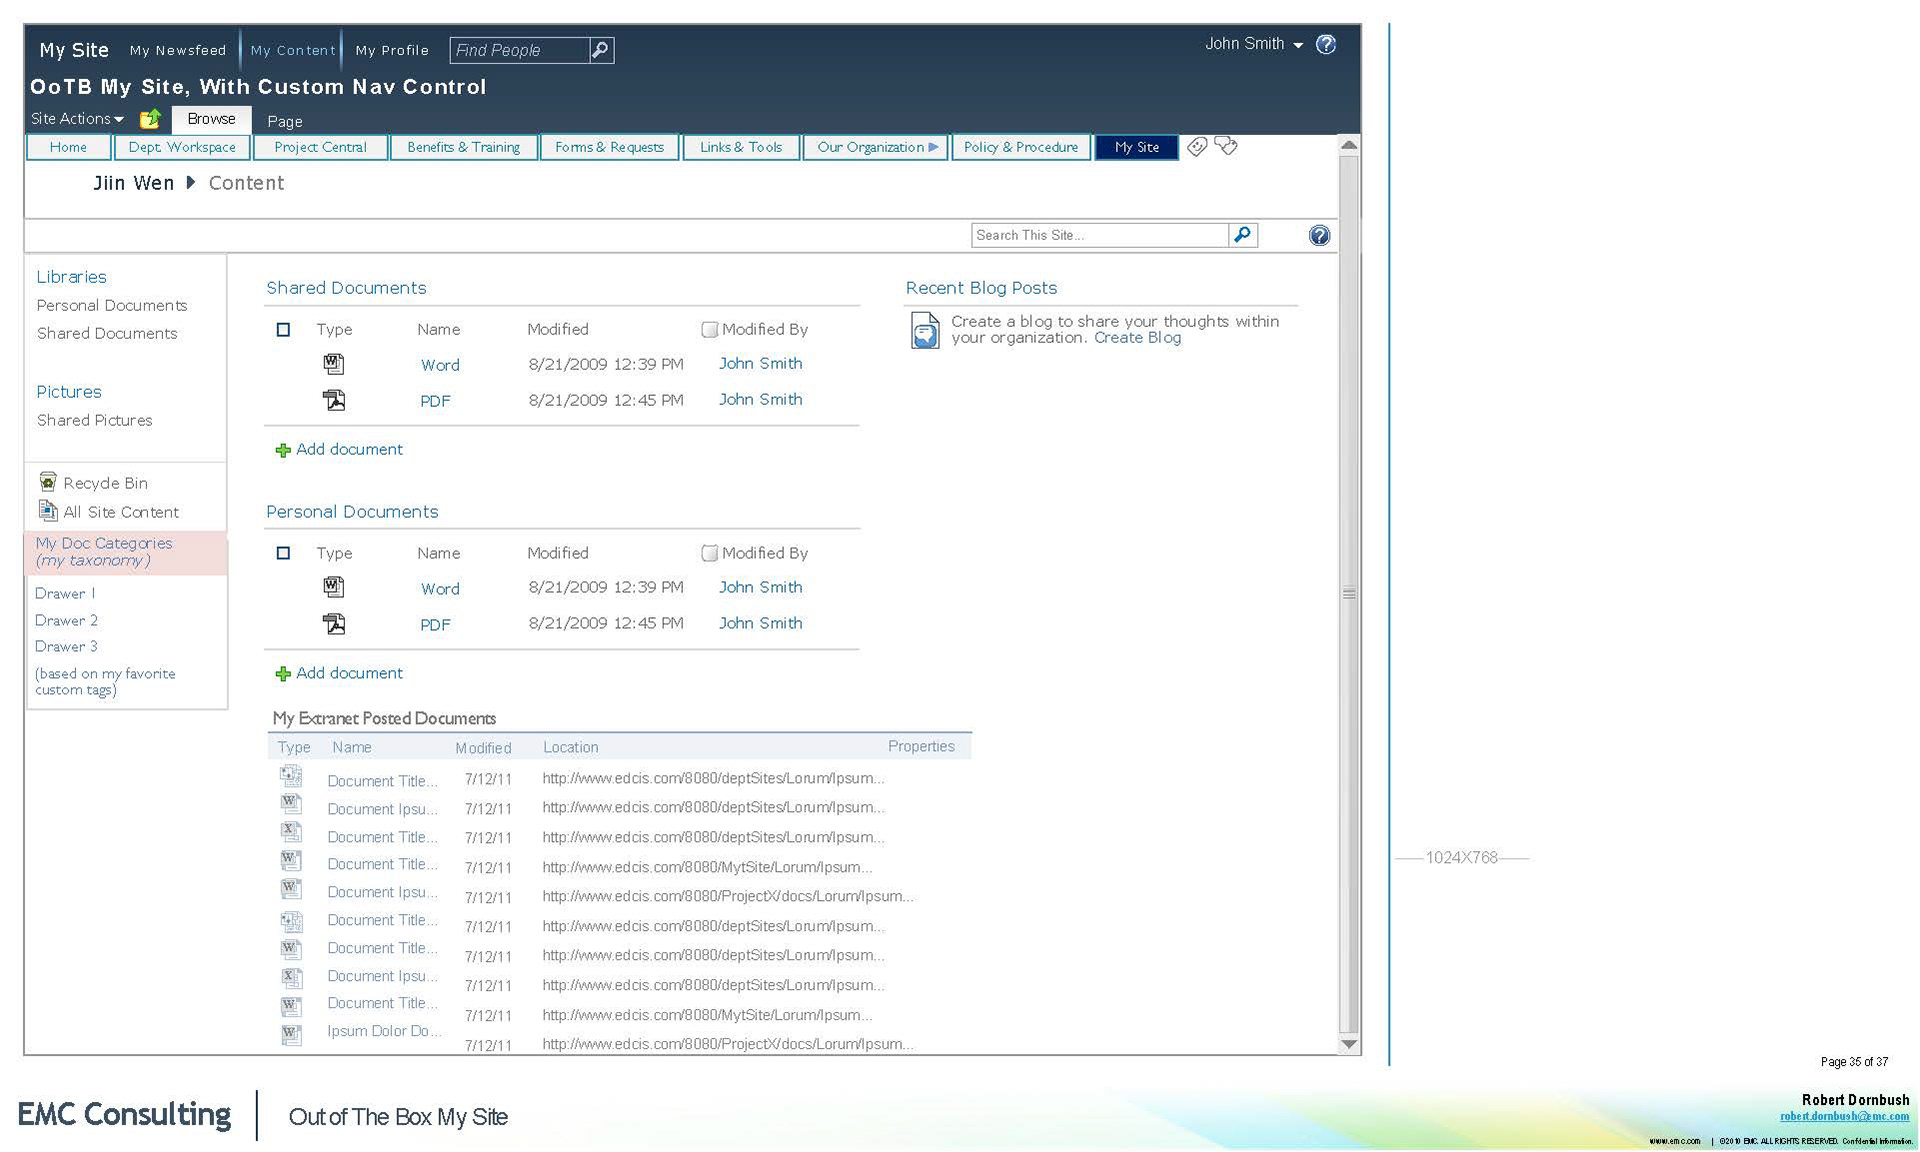Screen dimensions: 1920x1152
Task: Toggle select-all checkbox in Personal Documents header
Action: tap(283, 553)
